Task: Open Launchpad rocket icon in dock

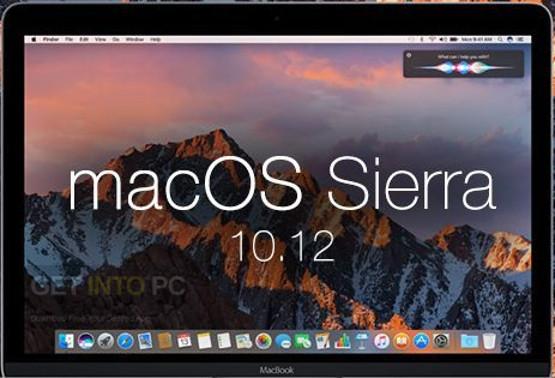Action: [x=105, y=341]
